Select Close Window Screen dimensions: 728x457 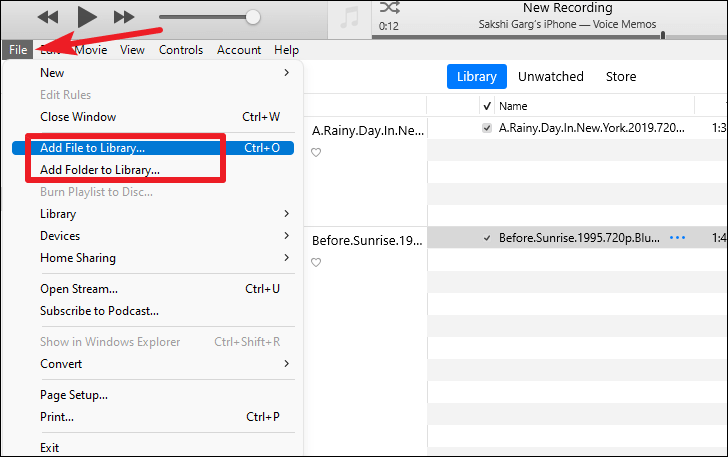point(153,117)
